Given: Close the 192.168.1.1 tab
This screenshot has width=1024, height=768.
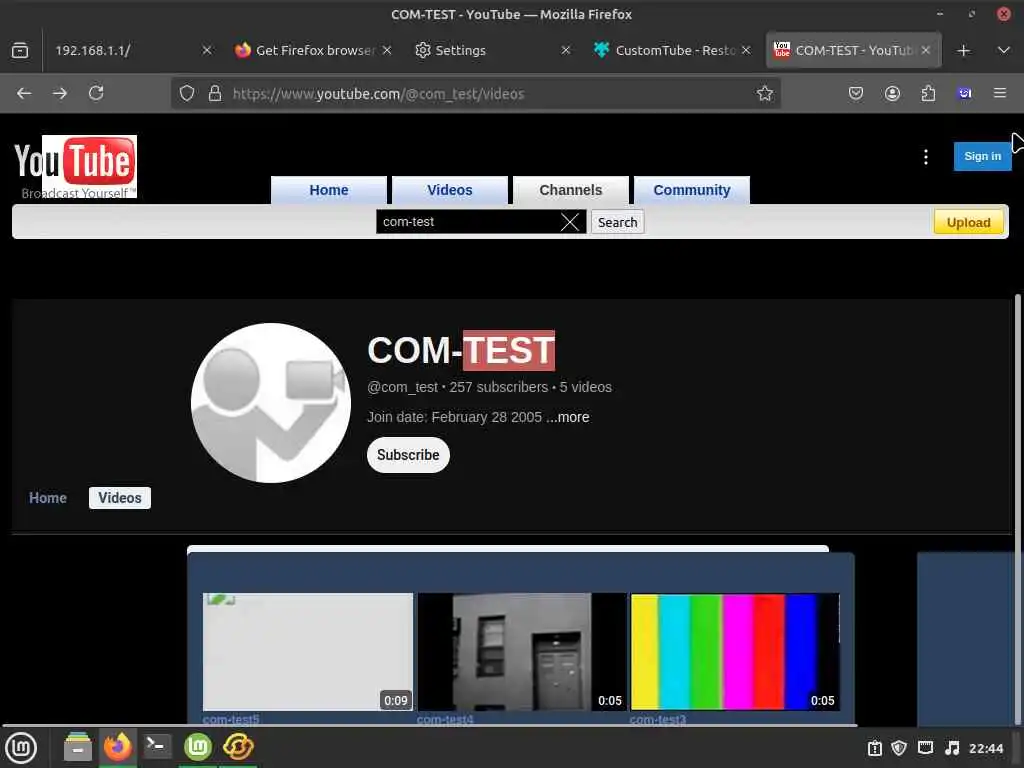Looking at the screenshot, I should [207, 50].
